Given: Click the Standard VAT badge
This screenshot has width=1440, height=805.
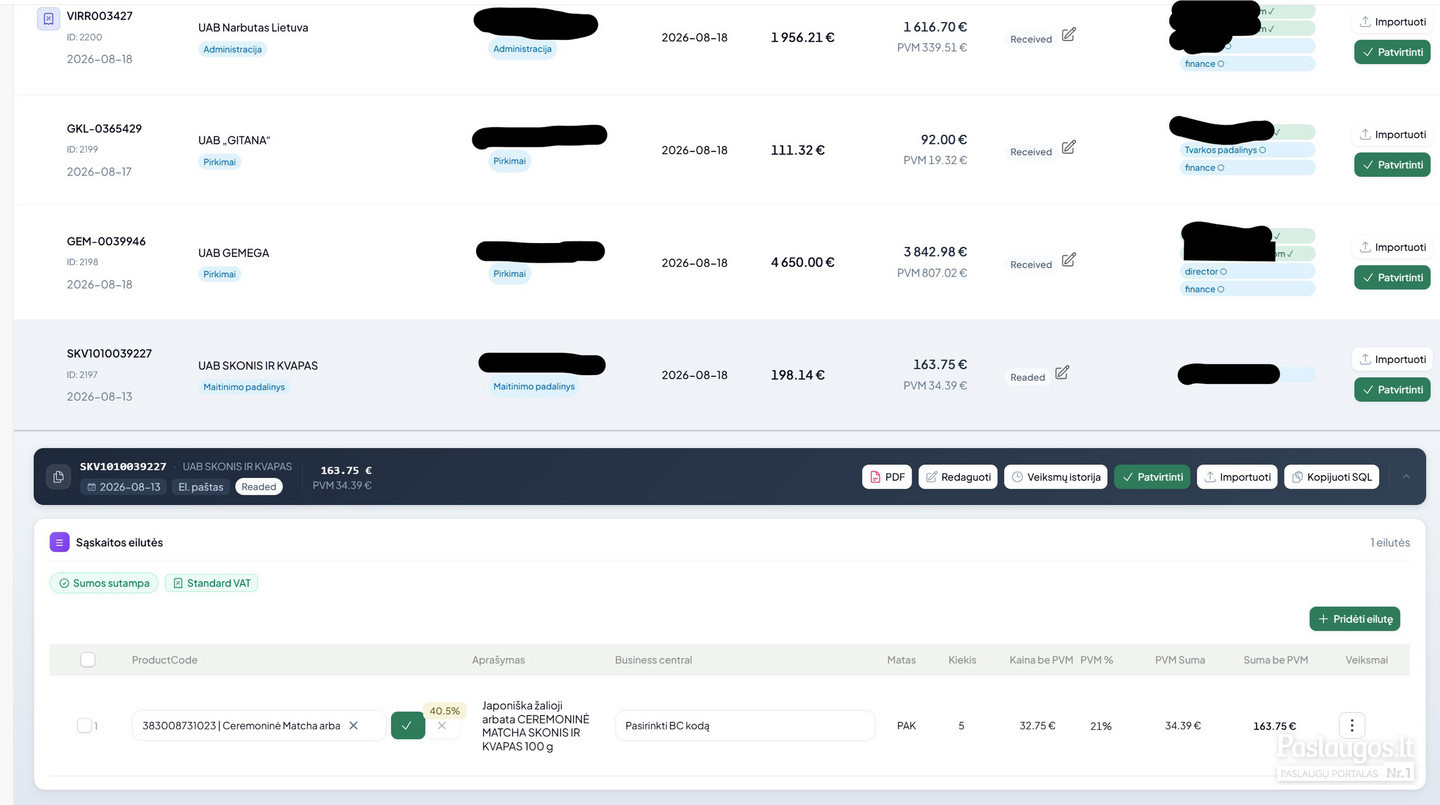Looking at the screenshot, I should (x=211, y=583).
